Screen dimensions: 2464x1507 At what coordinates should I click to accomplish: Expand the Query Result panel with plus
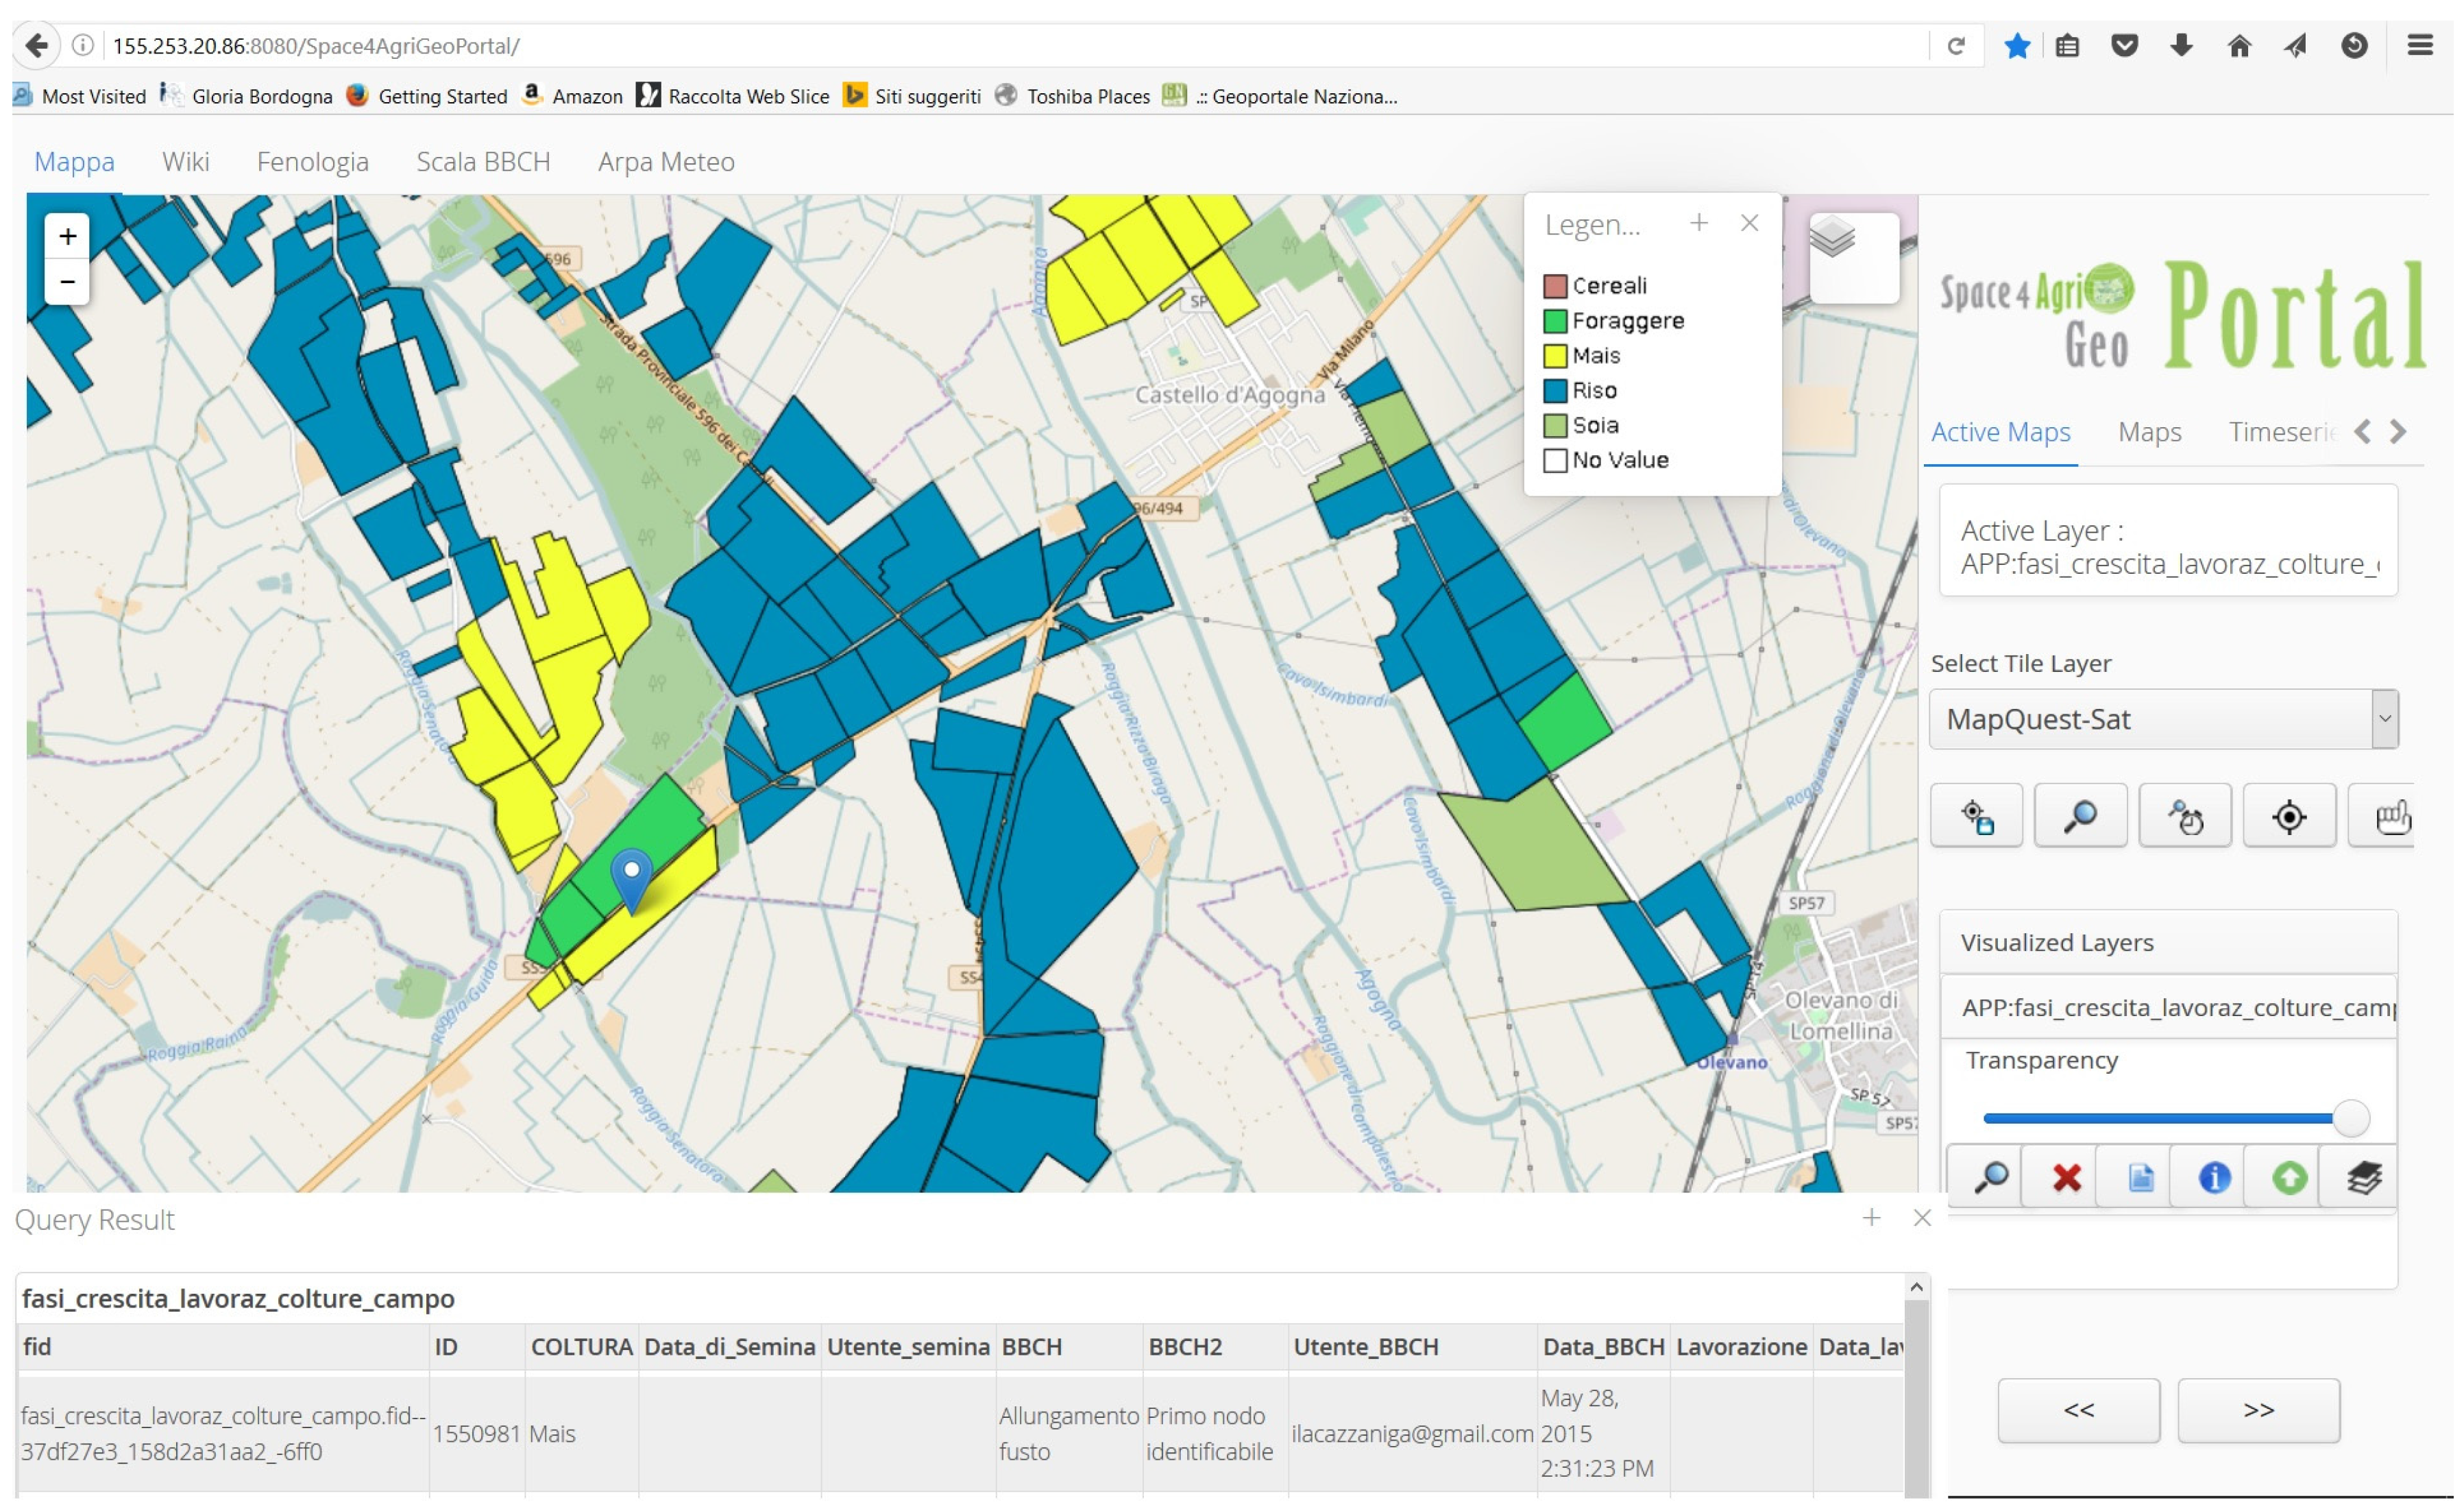(x=1871, y=1217)
